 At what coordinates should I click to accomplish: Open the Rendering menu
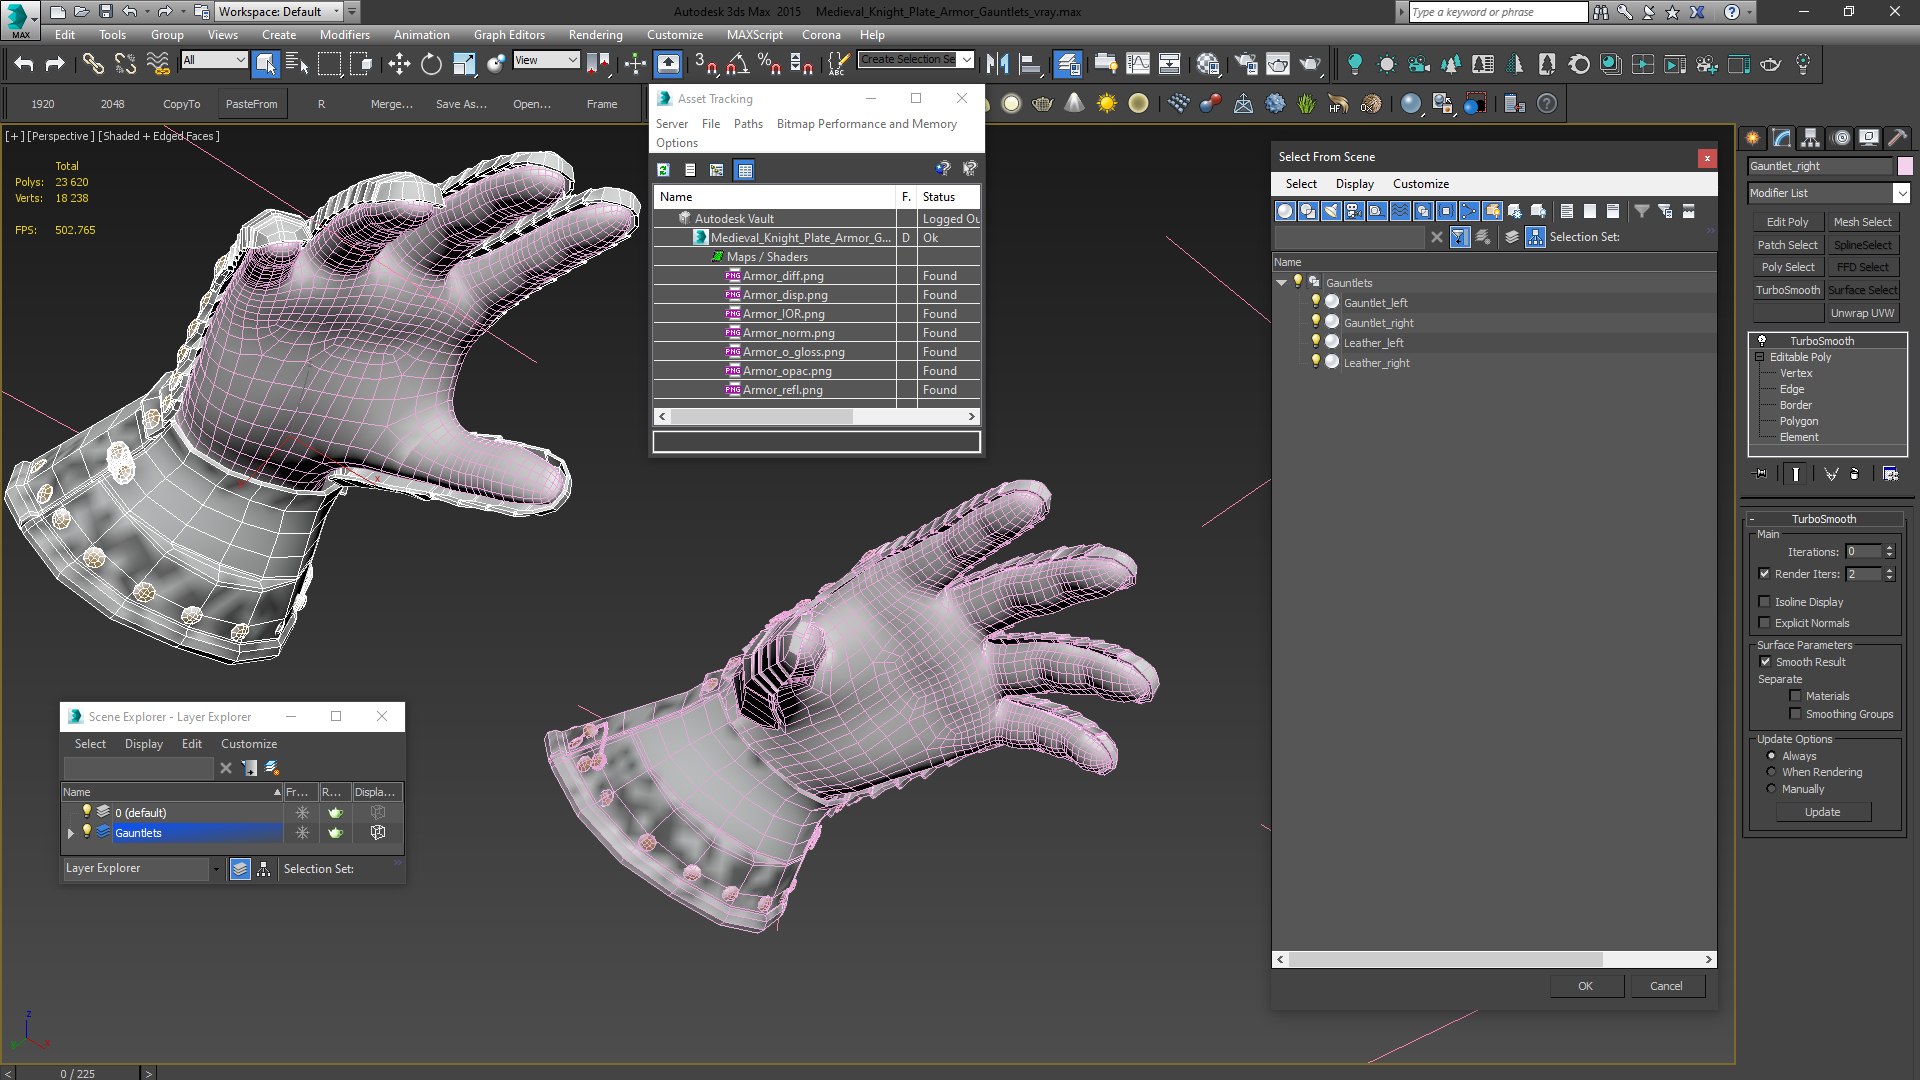click(595, 34)
